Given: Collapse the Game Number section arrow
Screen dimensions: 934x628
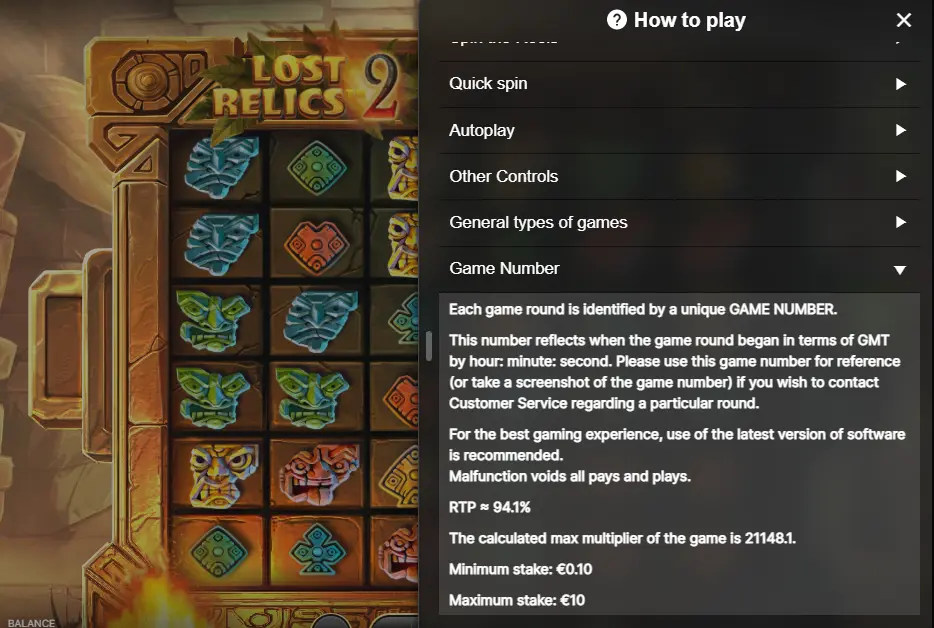Looking at the screenshot, I should (x=900, y=270).
